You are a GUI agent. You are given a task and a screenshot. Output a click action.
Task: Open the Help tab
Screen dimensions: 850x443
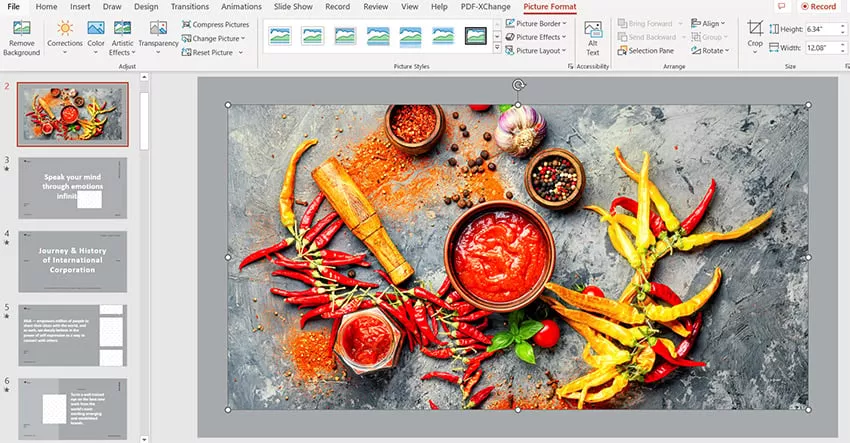click(x=439, y=7)
